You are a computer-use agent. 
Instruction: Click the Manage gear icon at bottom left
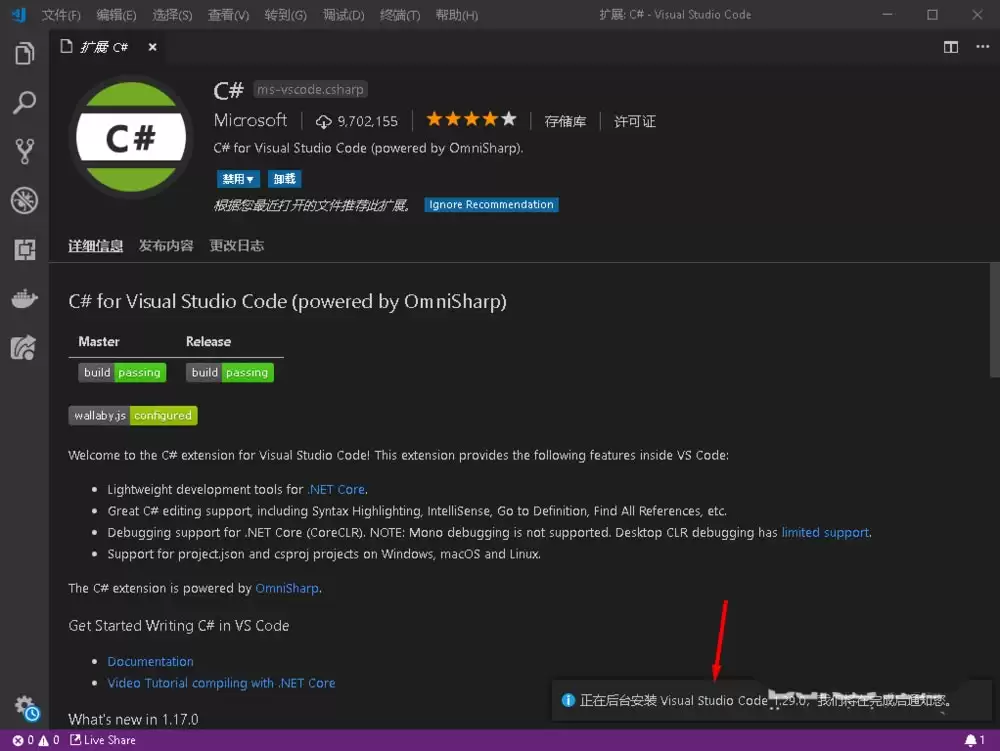[x=24, y=706]
